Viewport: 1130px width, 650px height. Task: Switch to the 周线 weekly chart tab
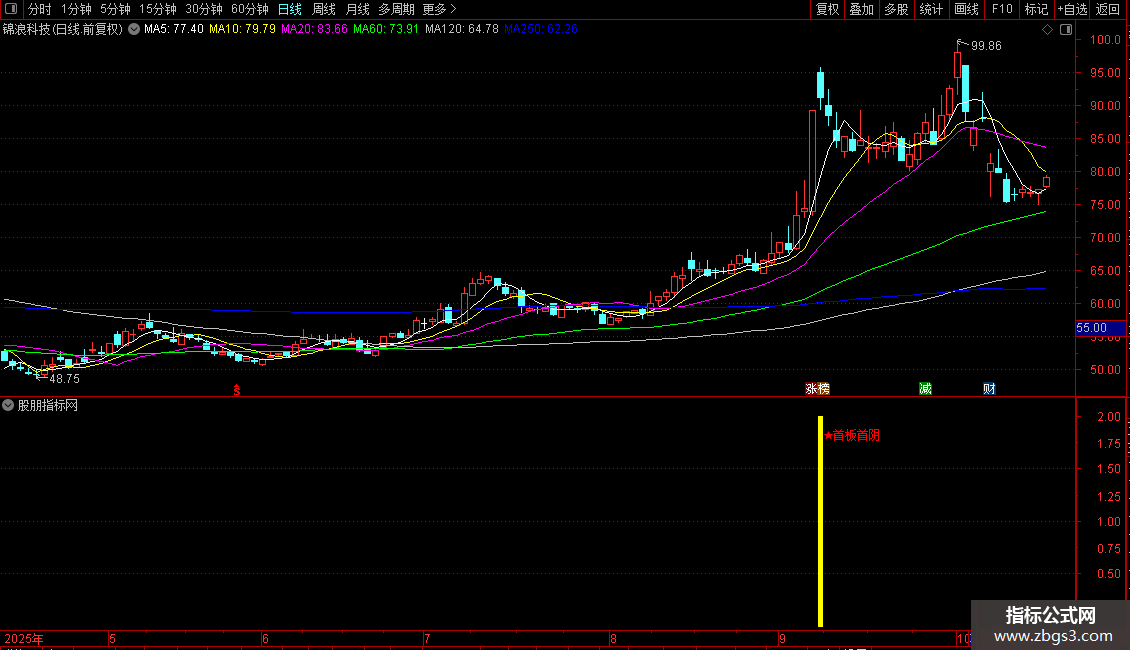pyautogui.click(x=324, y=9)
